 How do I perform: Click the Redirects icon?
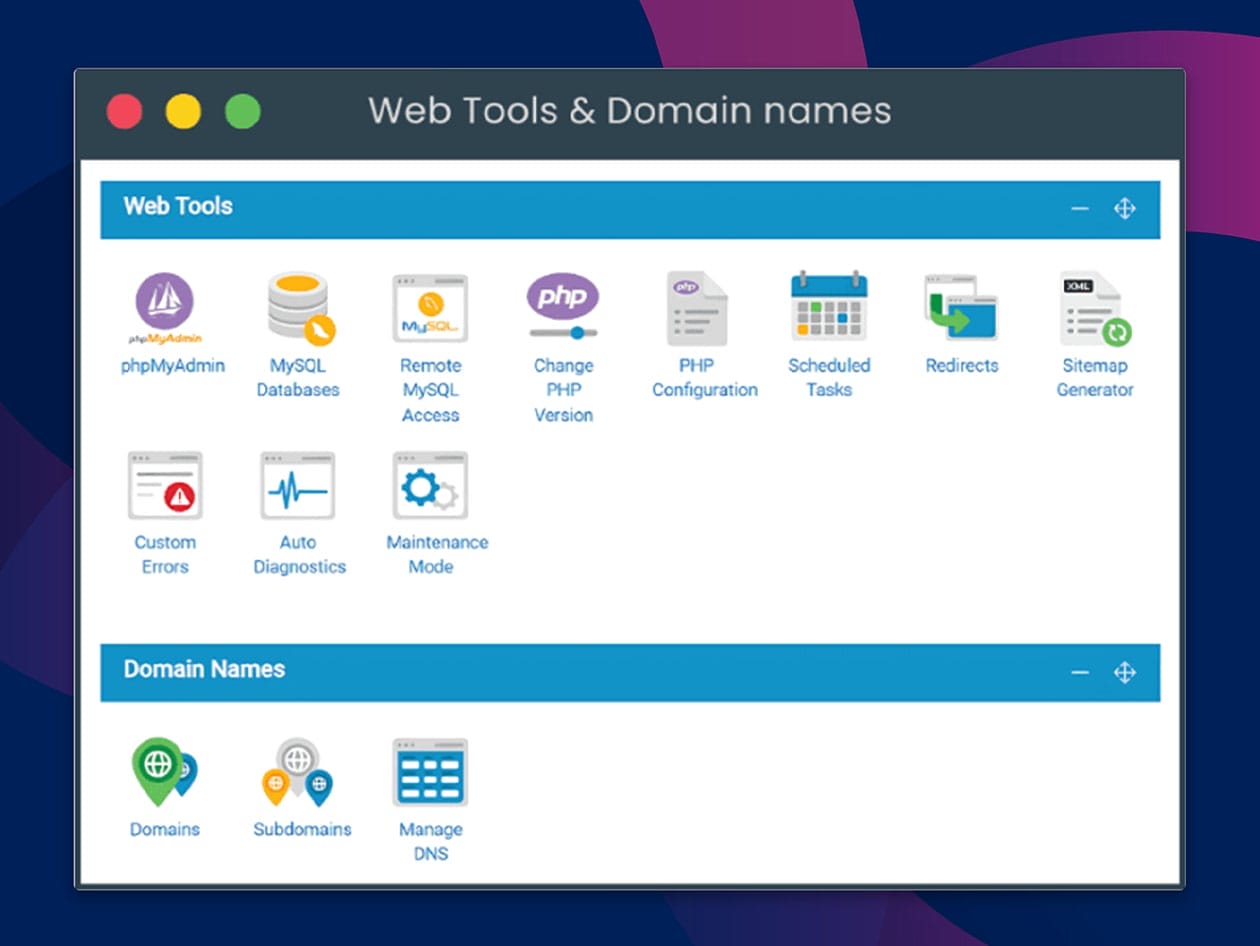pos(961,308)
